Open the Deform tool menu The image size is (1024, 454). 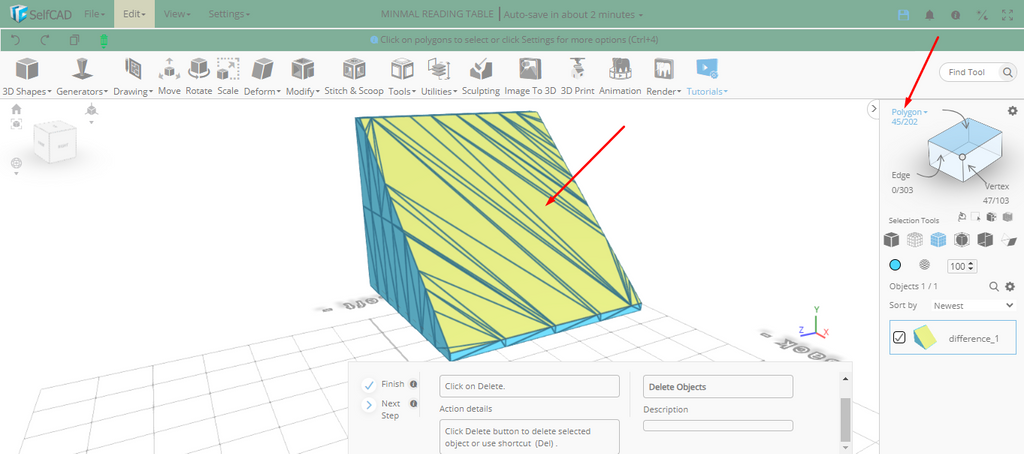[x=263, y=76]
